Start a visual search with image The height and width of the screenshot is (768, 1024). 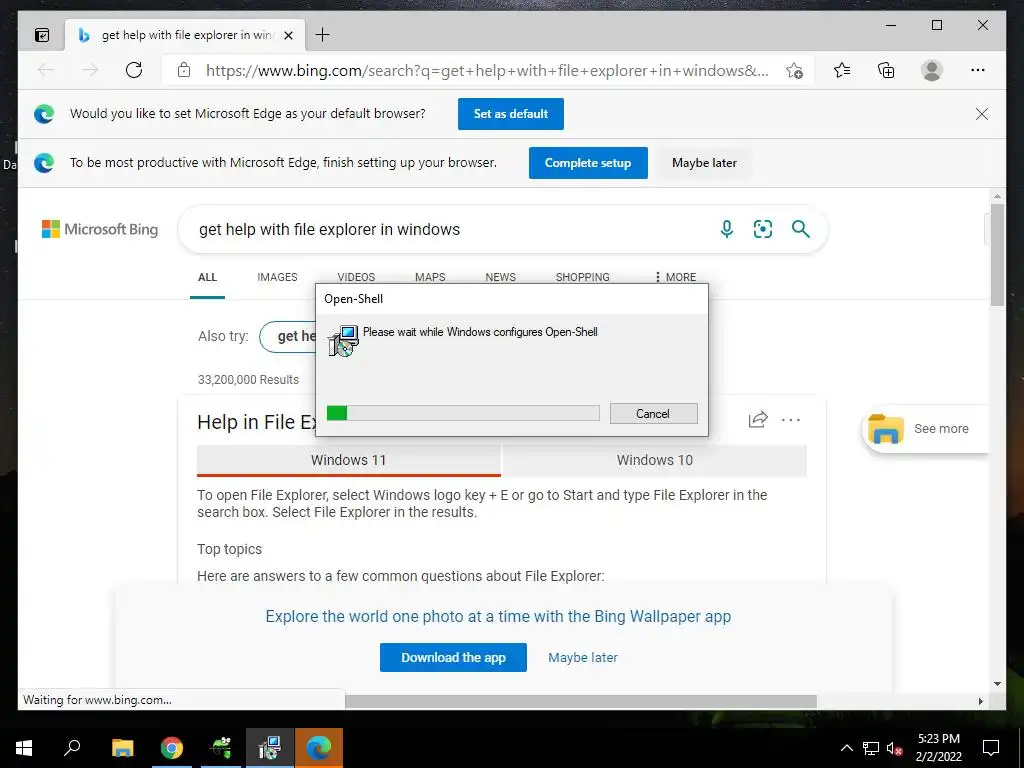pos(763,229)
